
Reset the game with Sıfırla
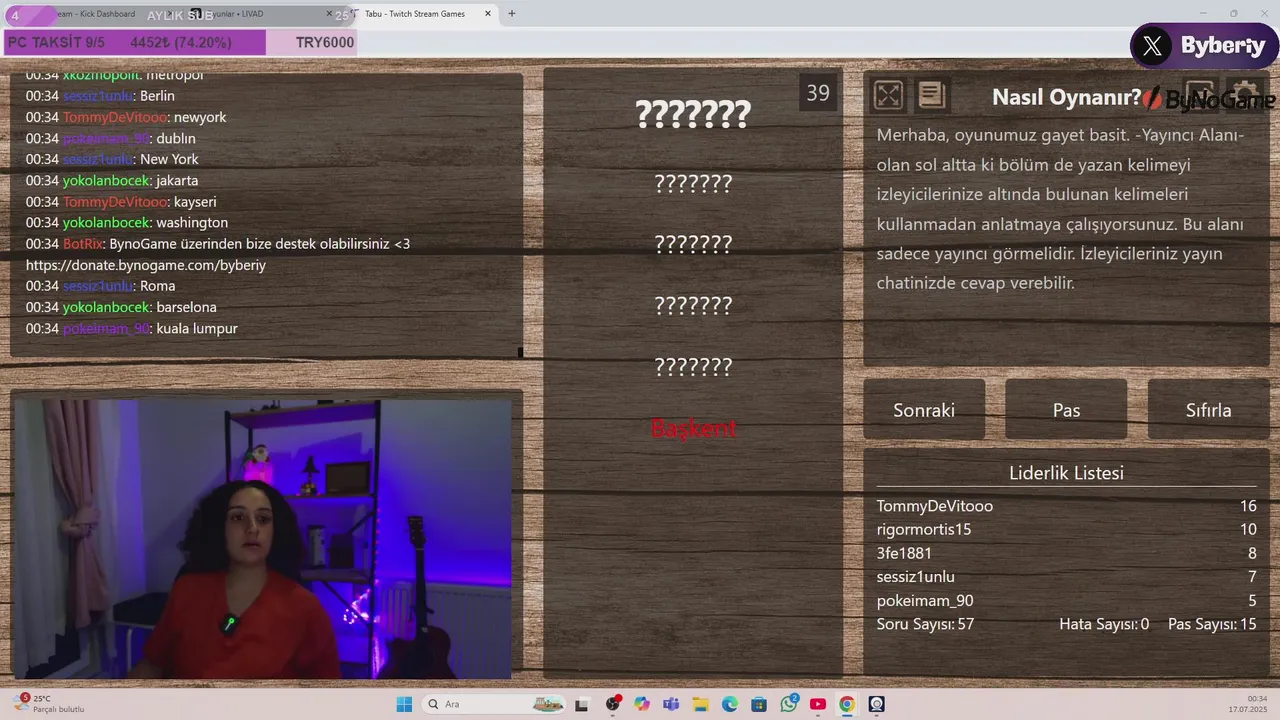point(1208,410)
